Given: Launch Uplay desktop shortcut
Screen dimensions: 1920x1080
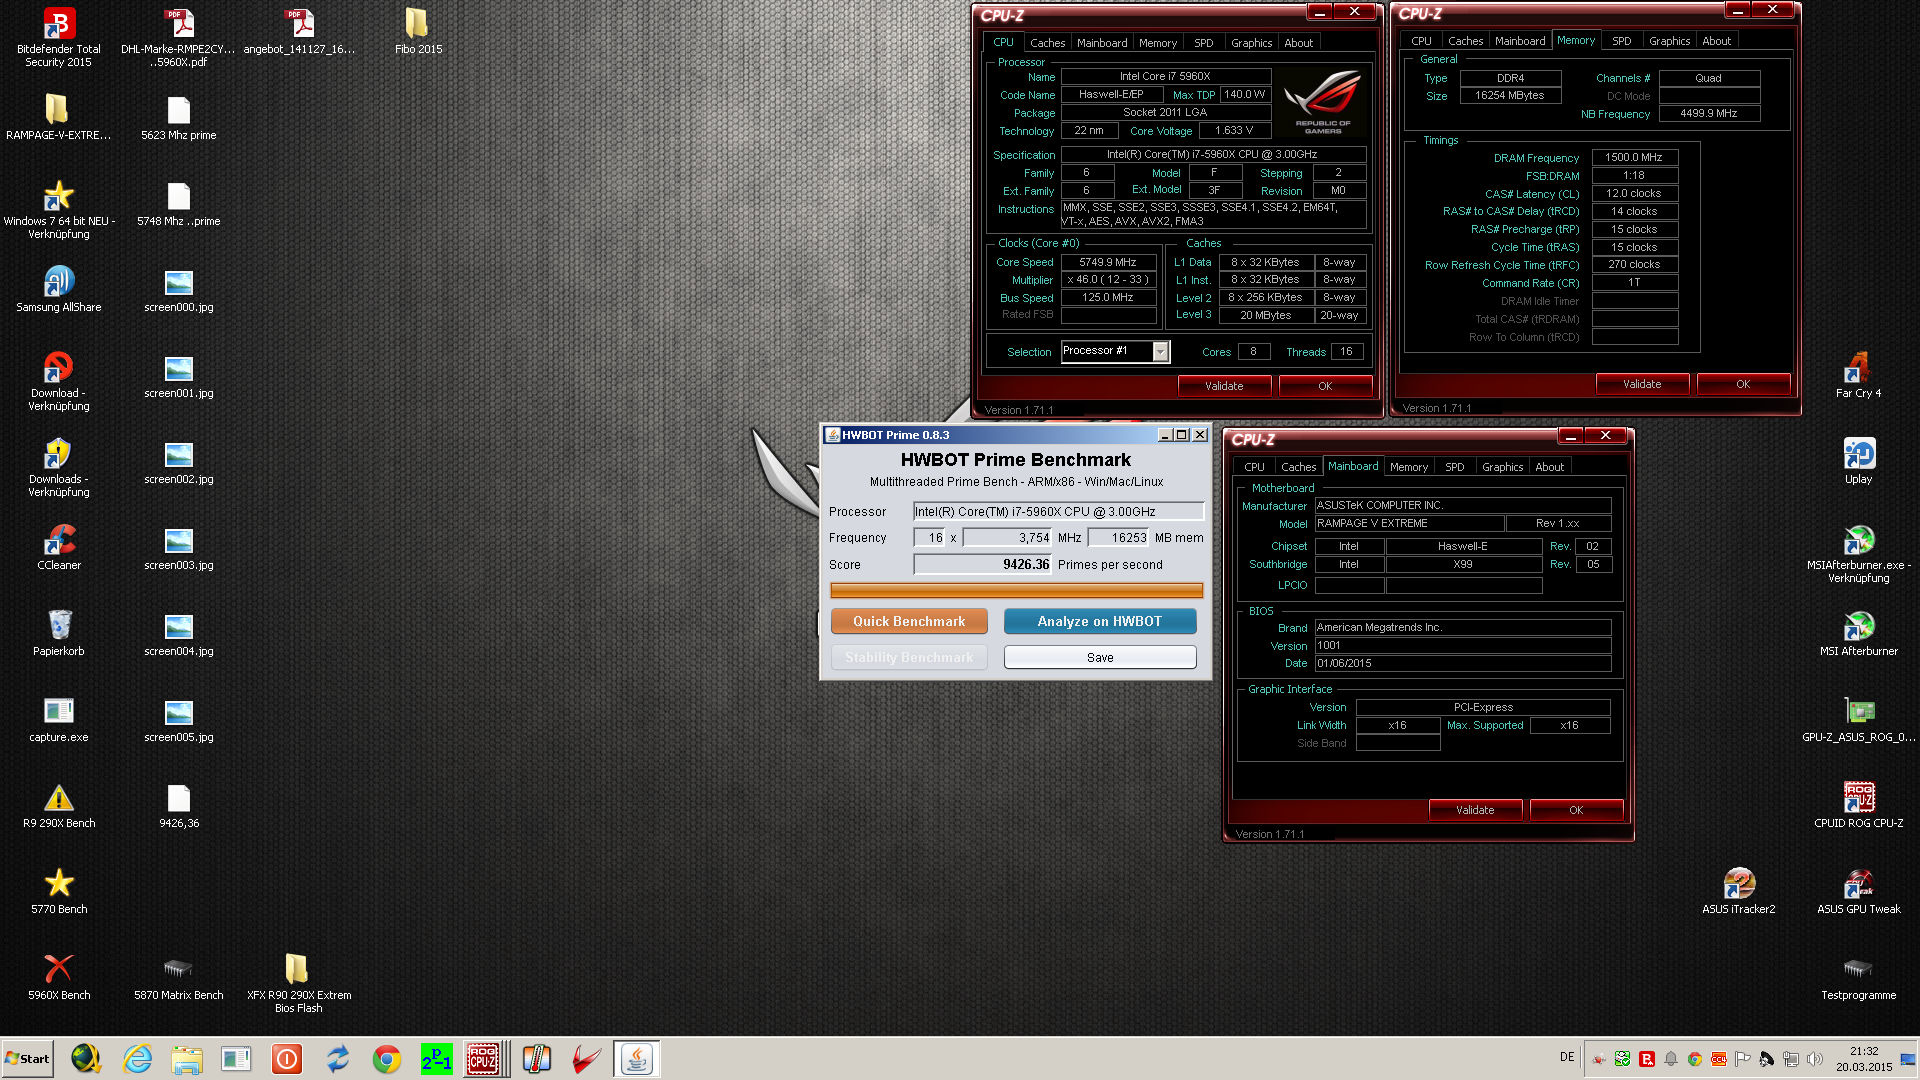Looking at the screenshot, I should tap(1858, 461).
